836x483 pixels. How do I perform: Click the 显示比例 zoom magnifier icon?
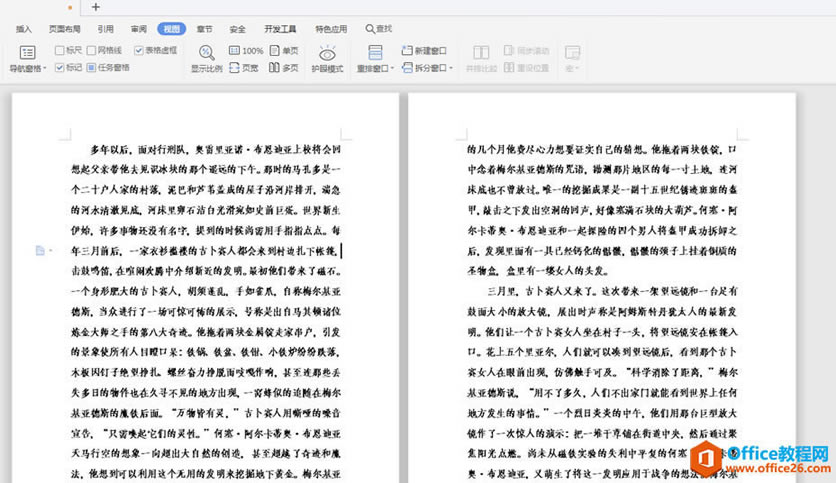click(206, 53)
